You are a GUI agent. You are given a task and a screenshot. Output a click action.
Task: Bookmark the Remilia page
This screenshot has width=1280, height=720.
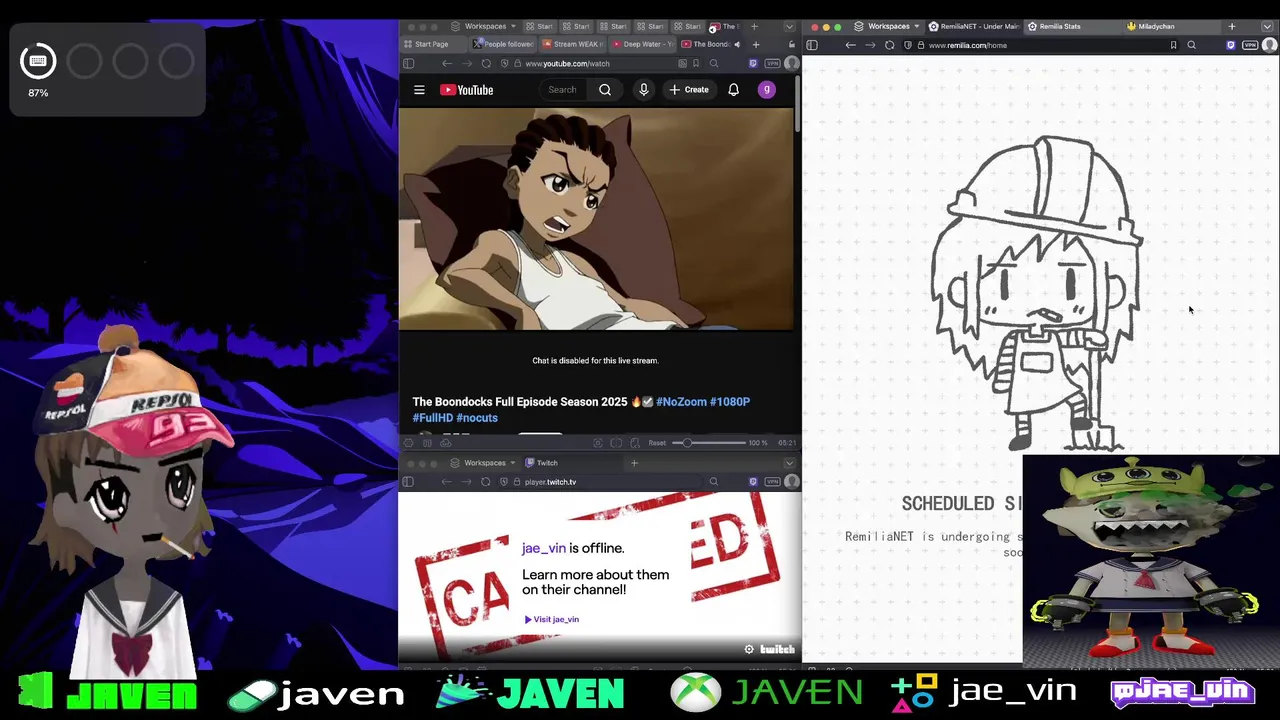click(x=1173, y=45)
